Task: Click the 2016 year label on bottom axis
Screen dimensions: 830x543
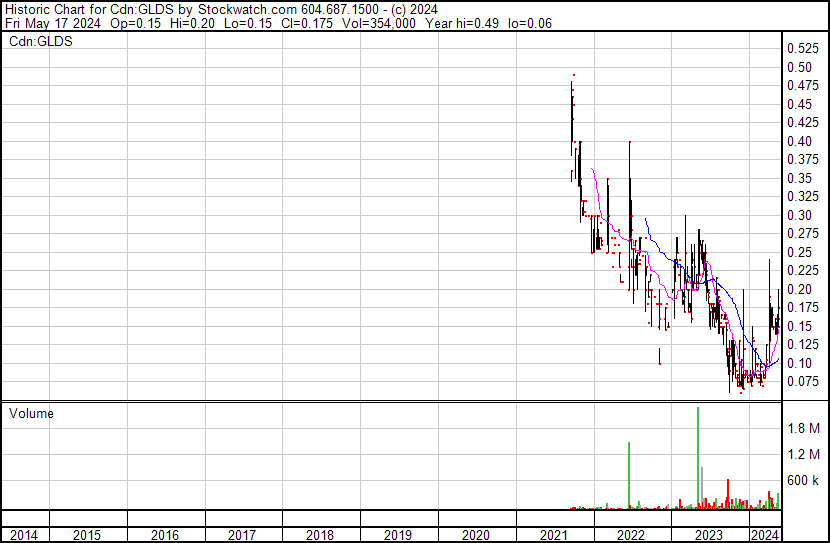Action: point(164,534)
